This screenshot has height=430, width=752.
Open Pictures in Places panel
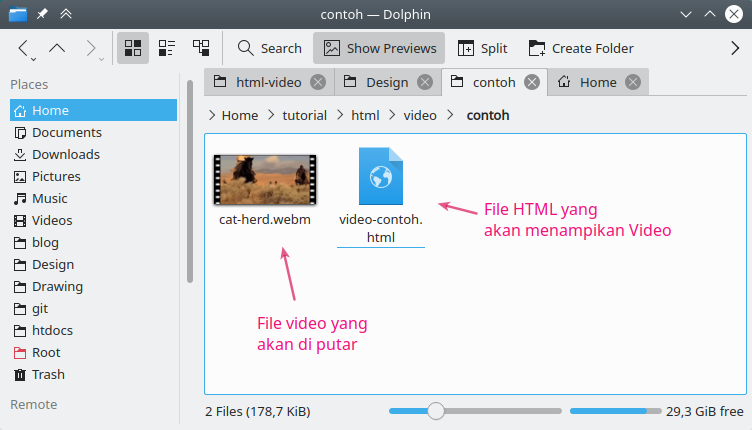tap(94, 176)
